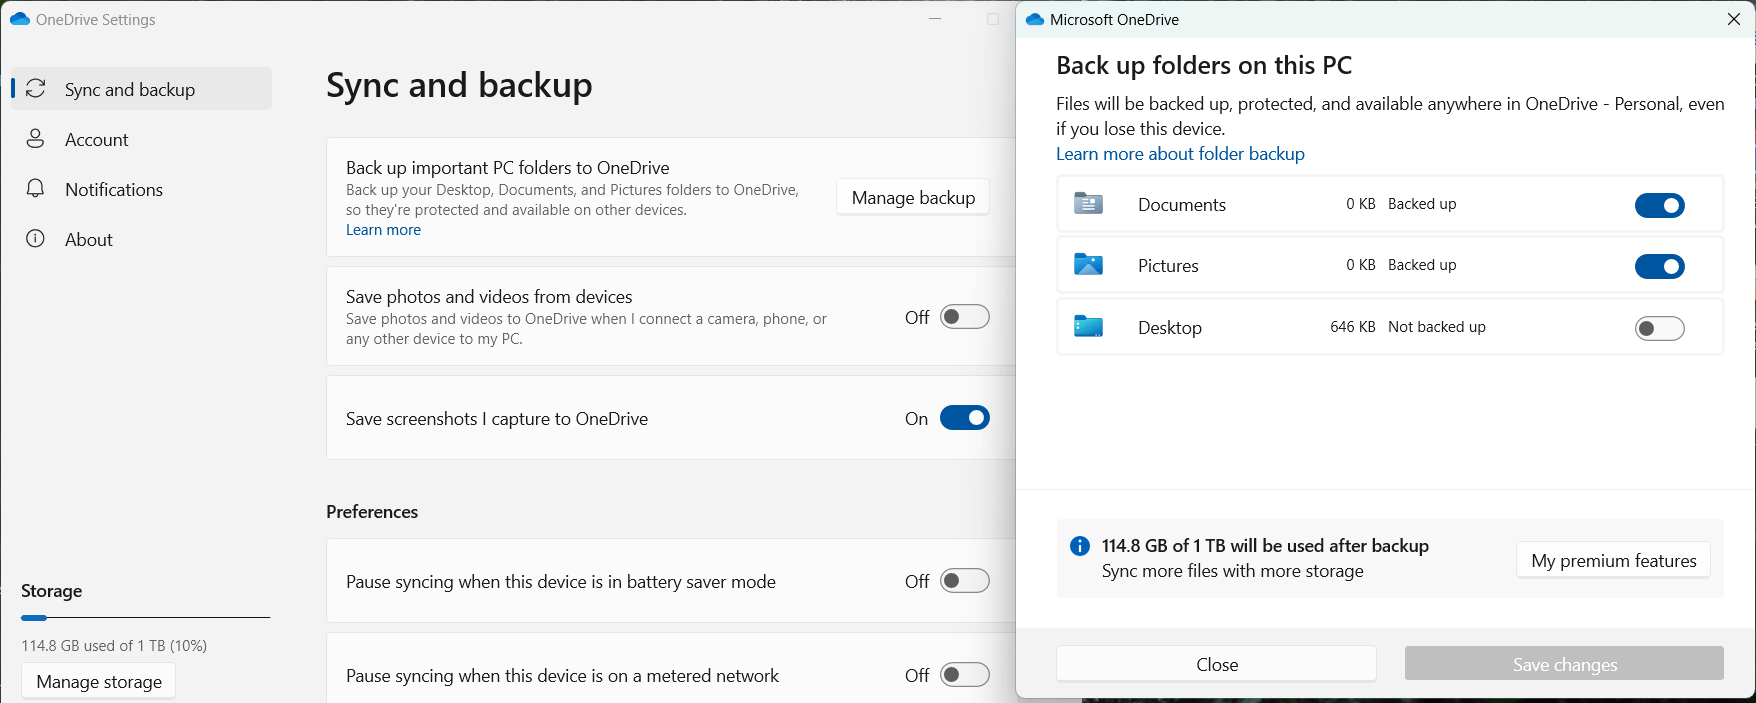Click the Sync and backup arrows icon
Screen dimensions: 1756x703
point(36,89)
